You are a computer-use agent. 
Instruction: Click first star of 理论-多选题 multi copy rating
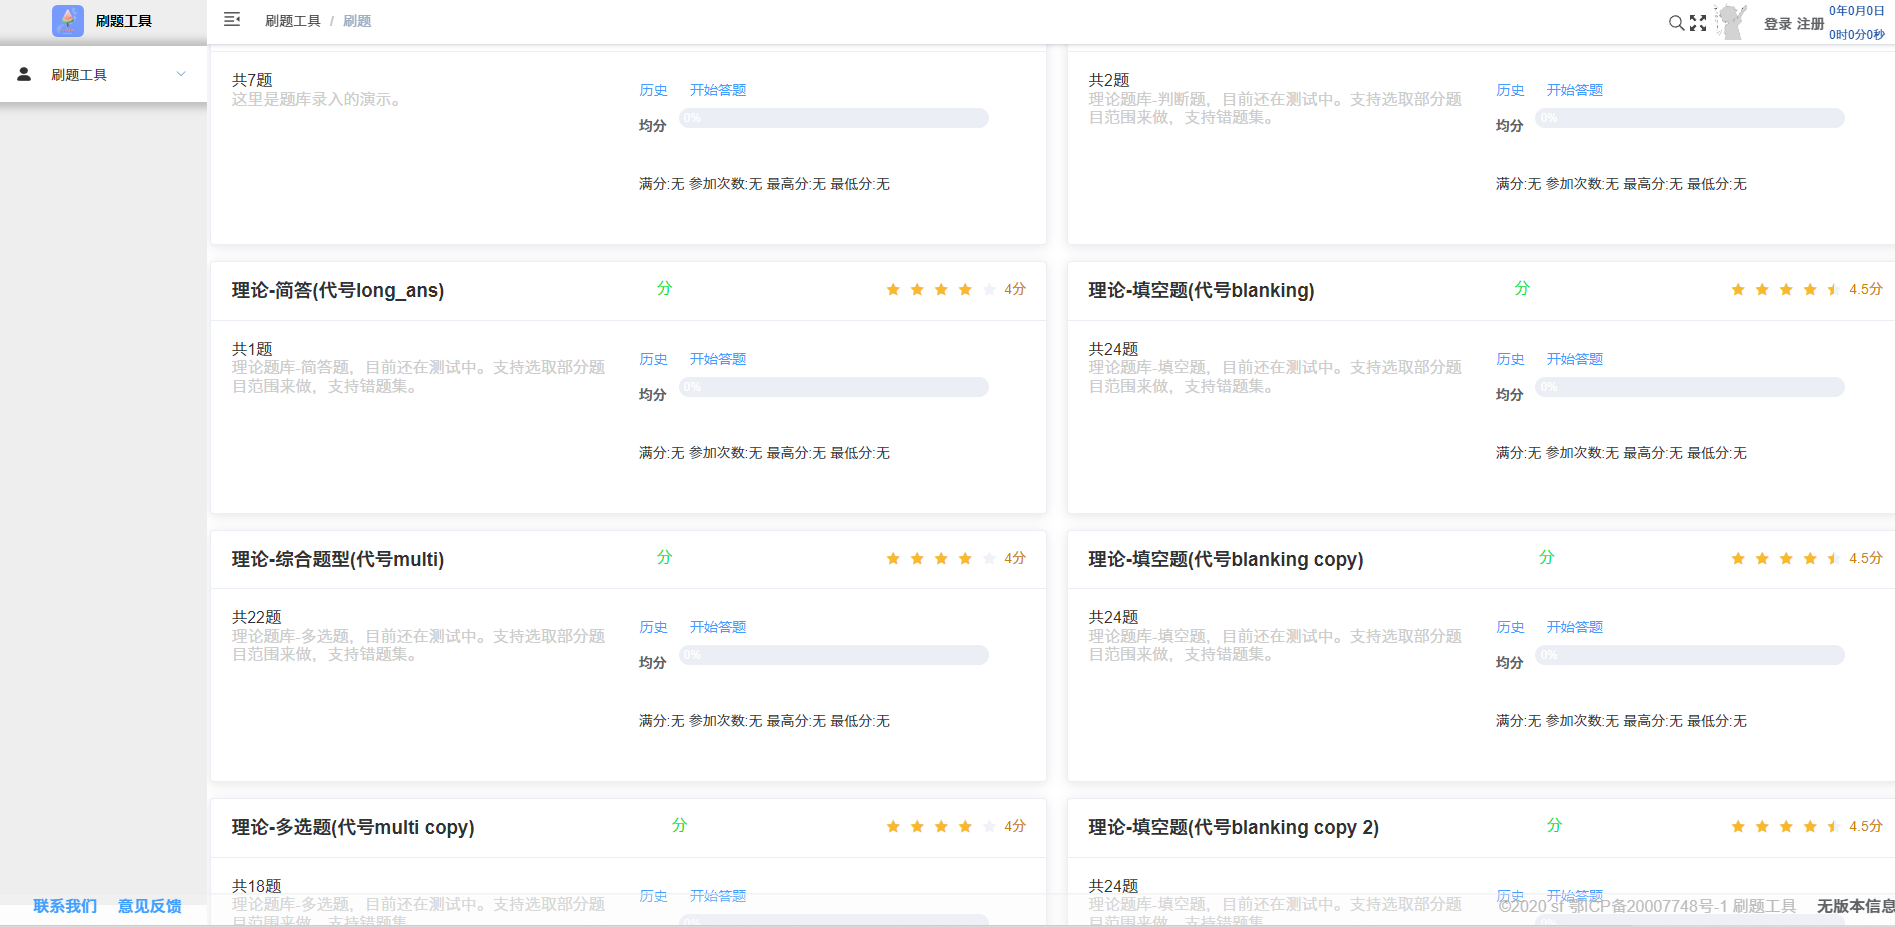(x=893, y=827)
